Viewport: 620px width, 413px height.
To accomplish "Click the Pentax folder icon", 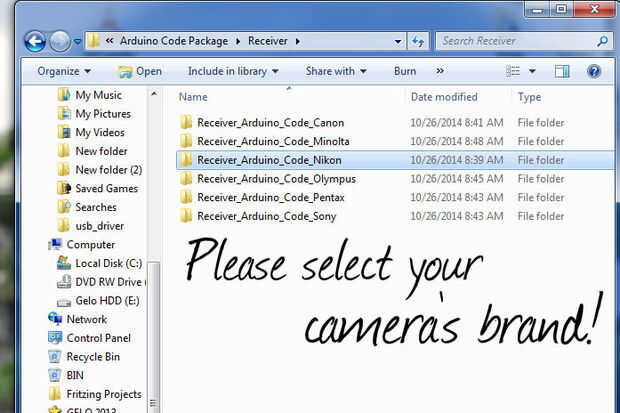I will coord(186,197).
